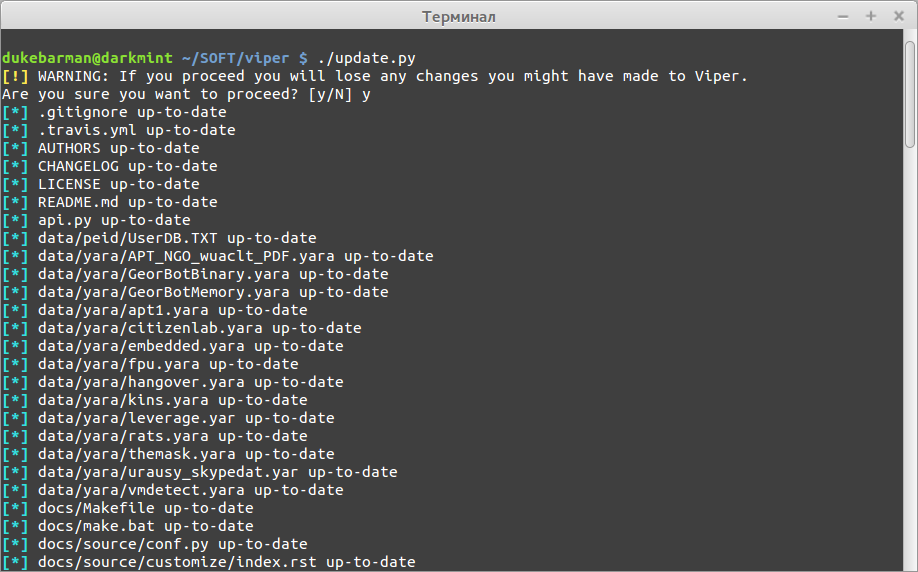Click the data/yara/apt1.yara line
The height and width of the screenshot is (572, 918).
(173, 310)
